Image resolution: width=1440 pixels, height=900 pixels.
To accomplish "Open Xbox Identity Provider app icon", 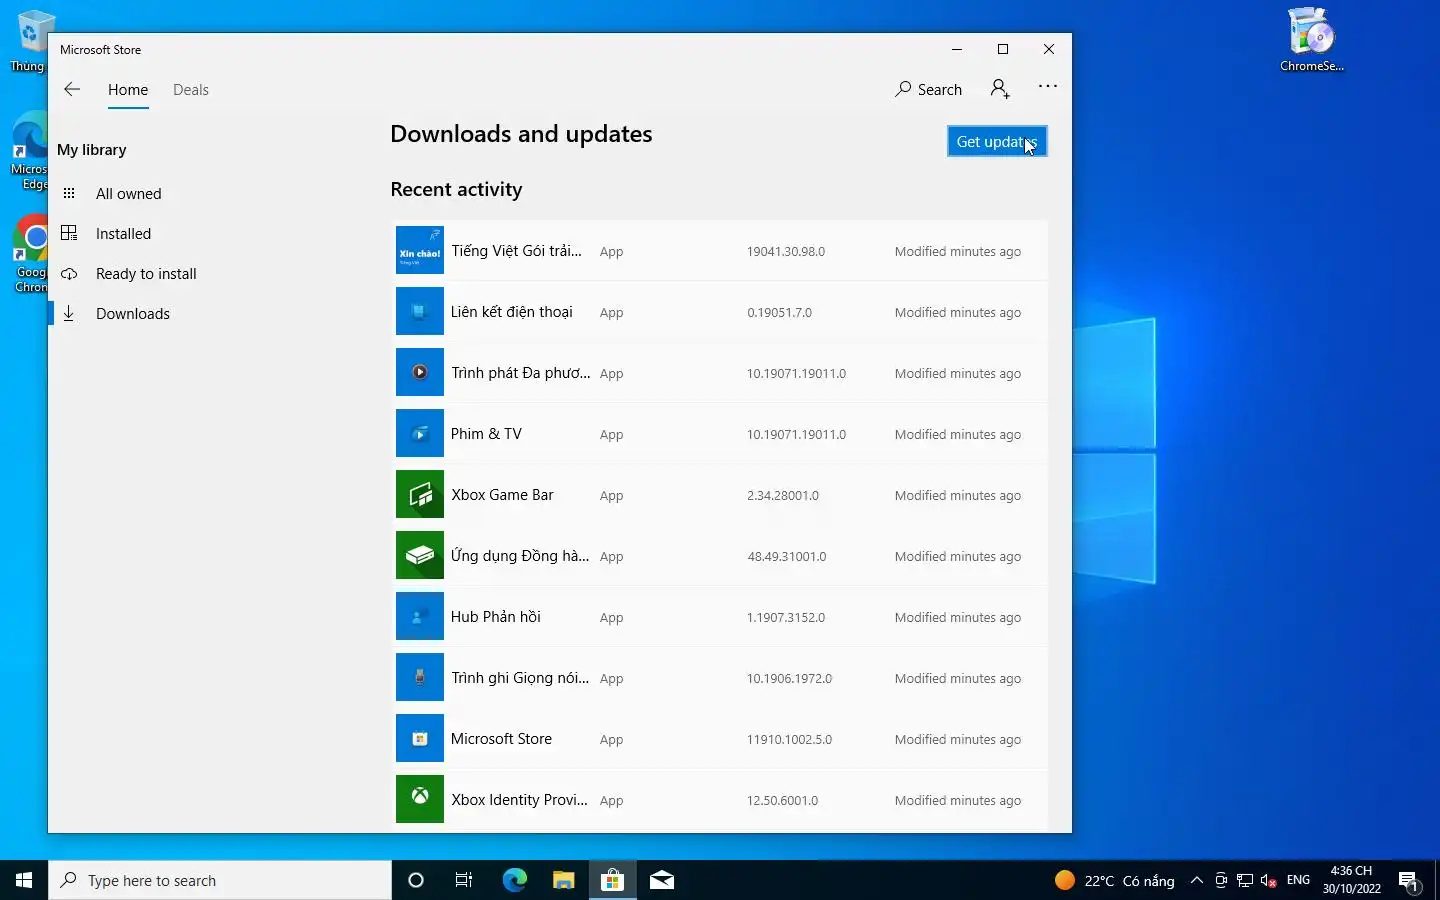I will coord(420,799).
